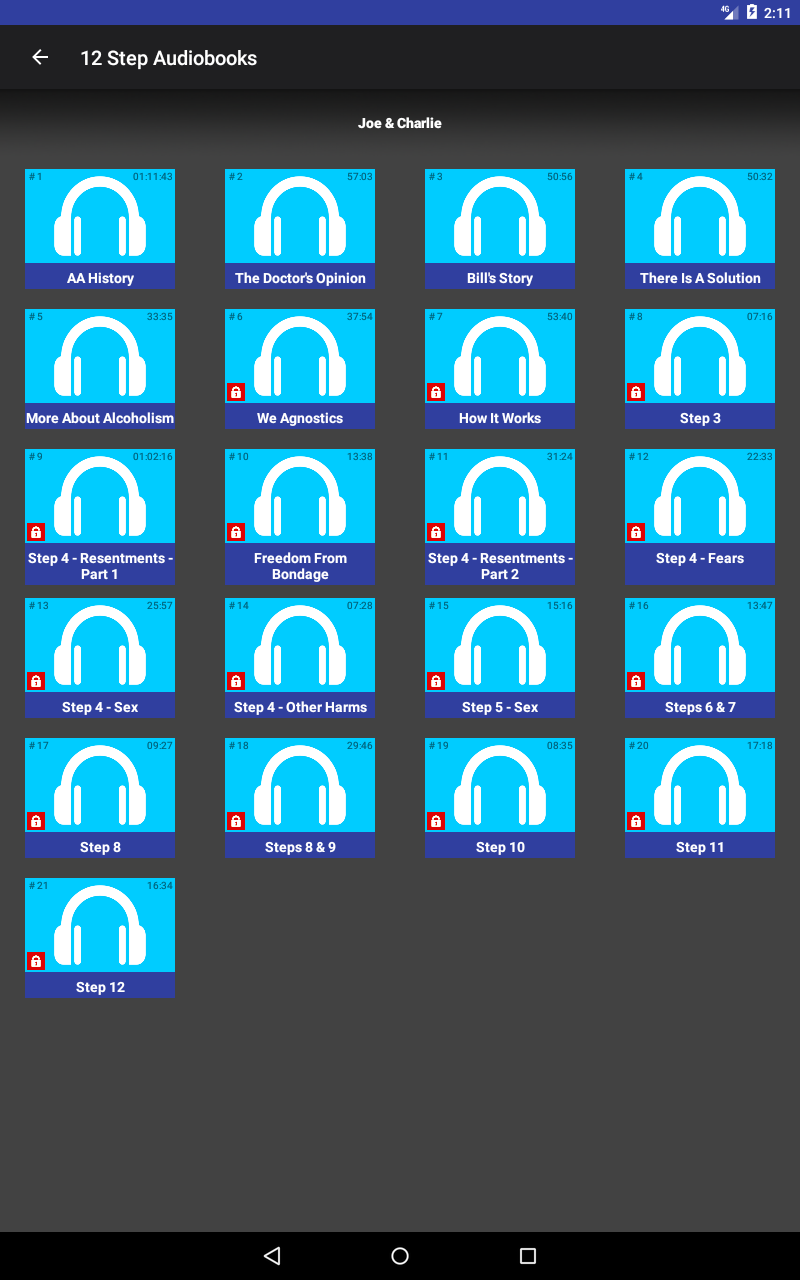Tap lock icon on Step 10
The height and width of the screenshot is (1280, 800).
[x=436, y=821]
